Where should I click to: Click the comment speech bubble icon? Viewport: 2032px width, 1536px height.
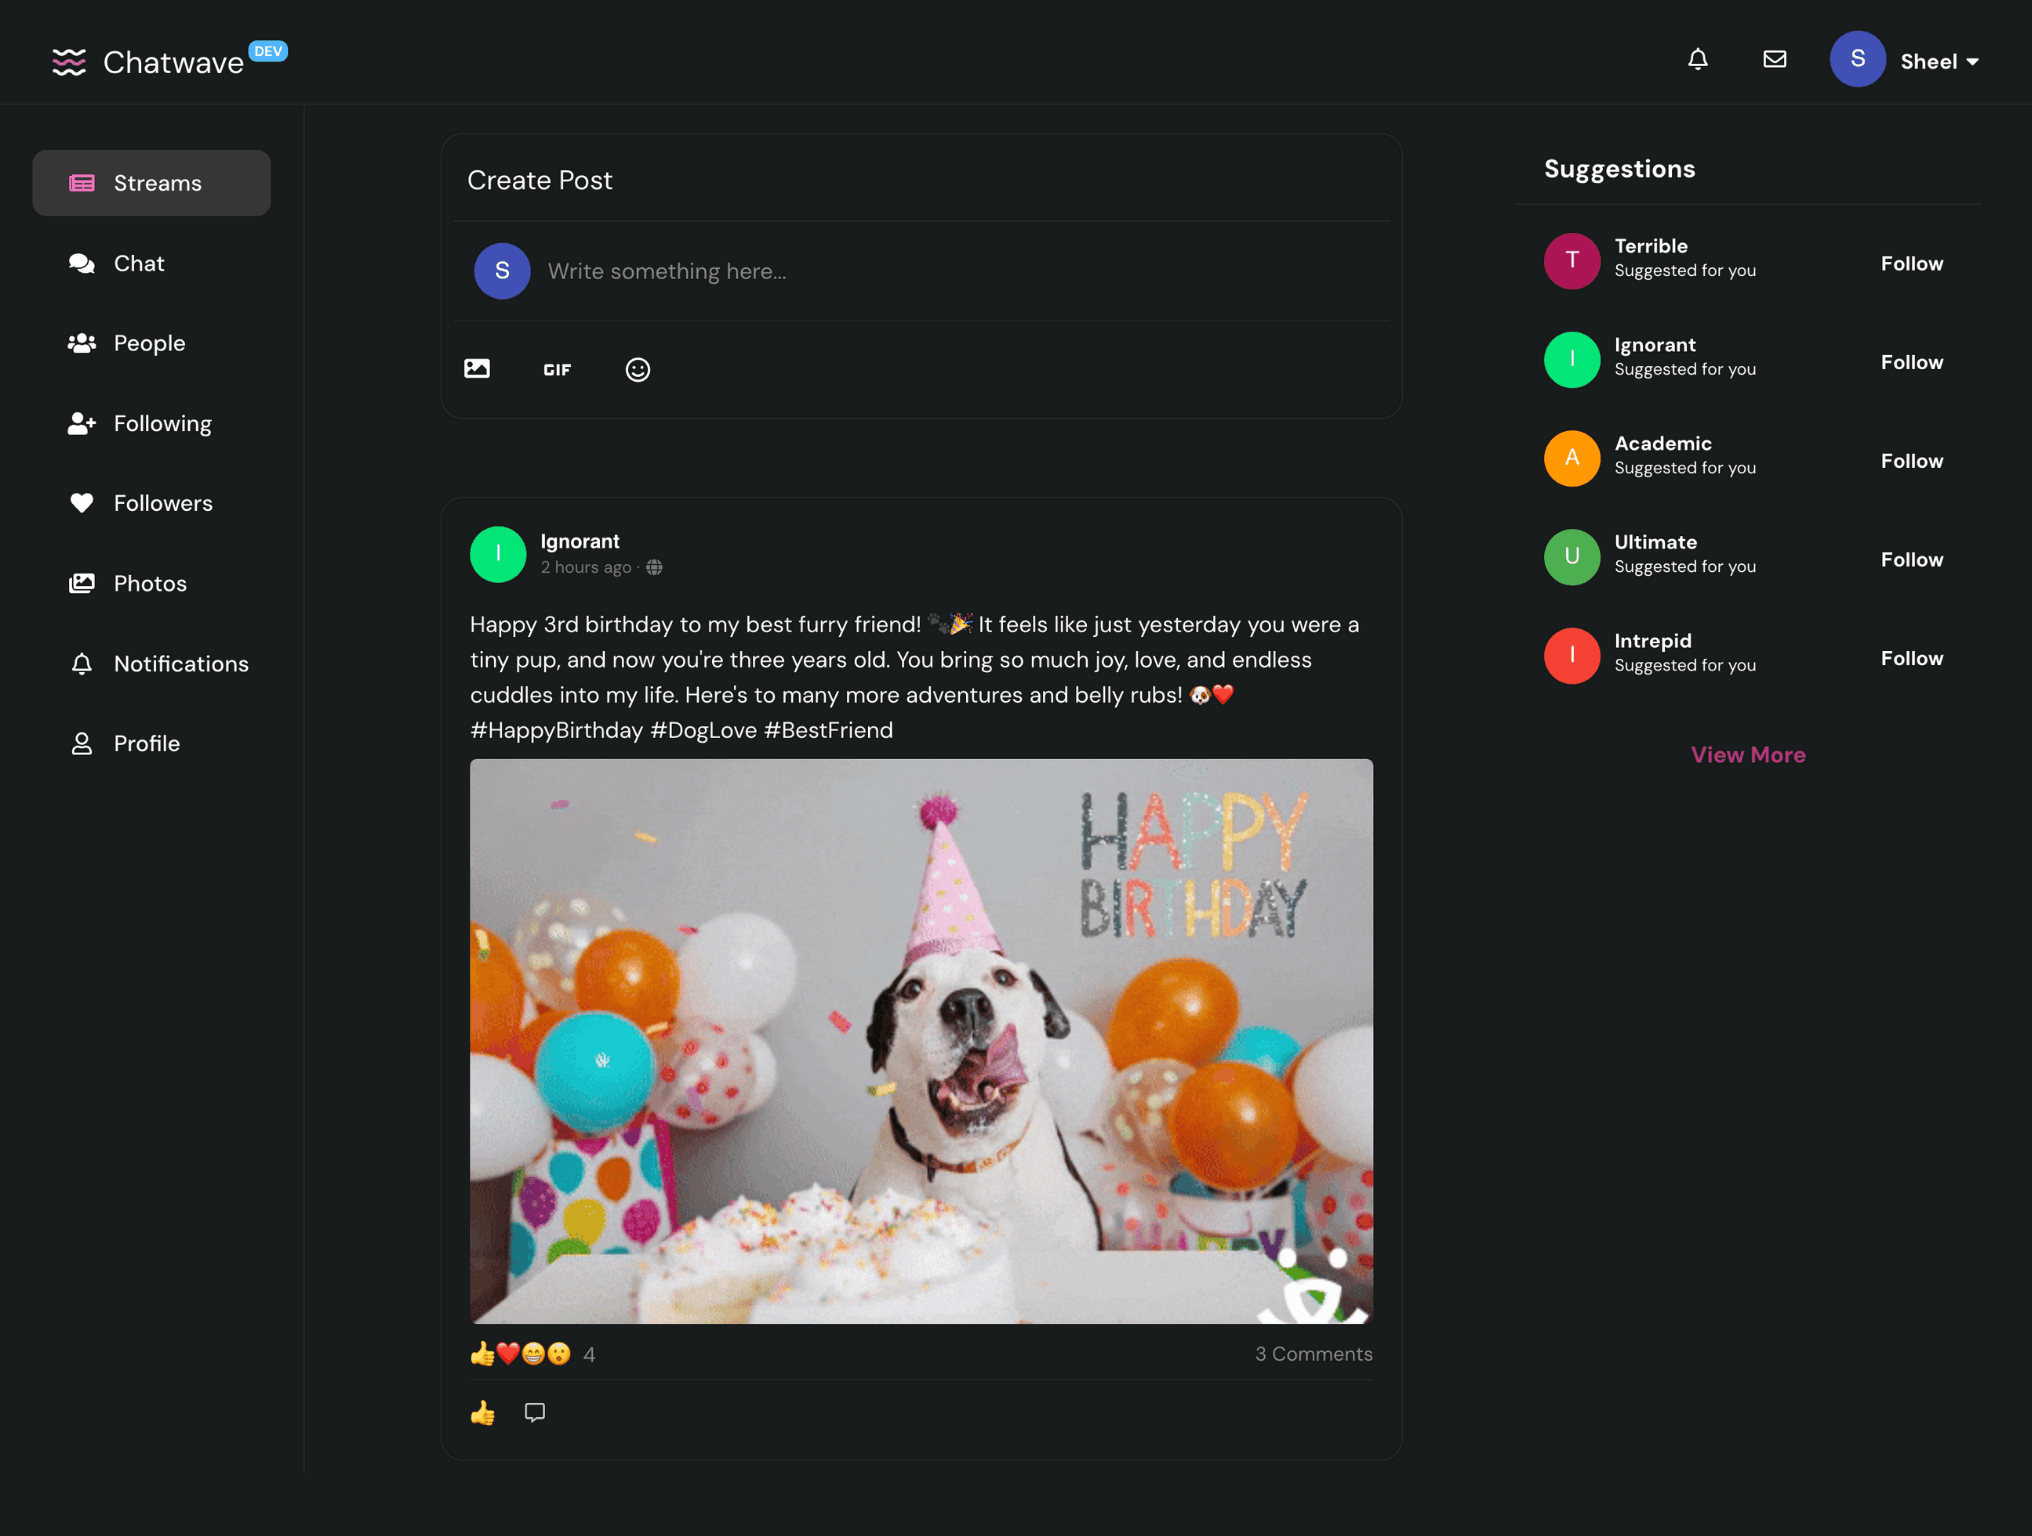click(535, 1413)
